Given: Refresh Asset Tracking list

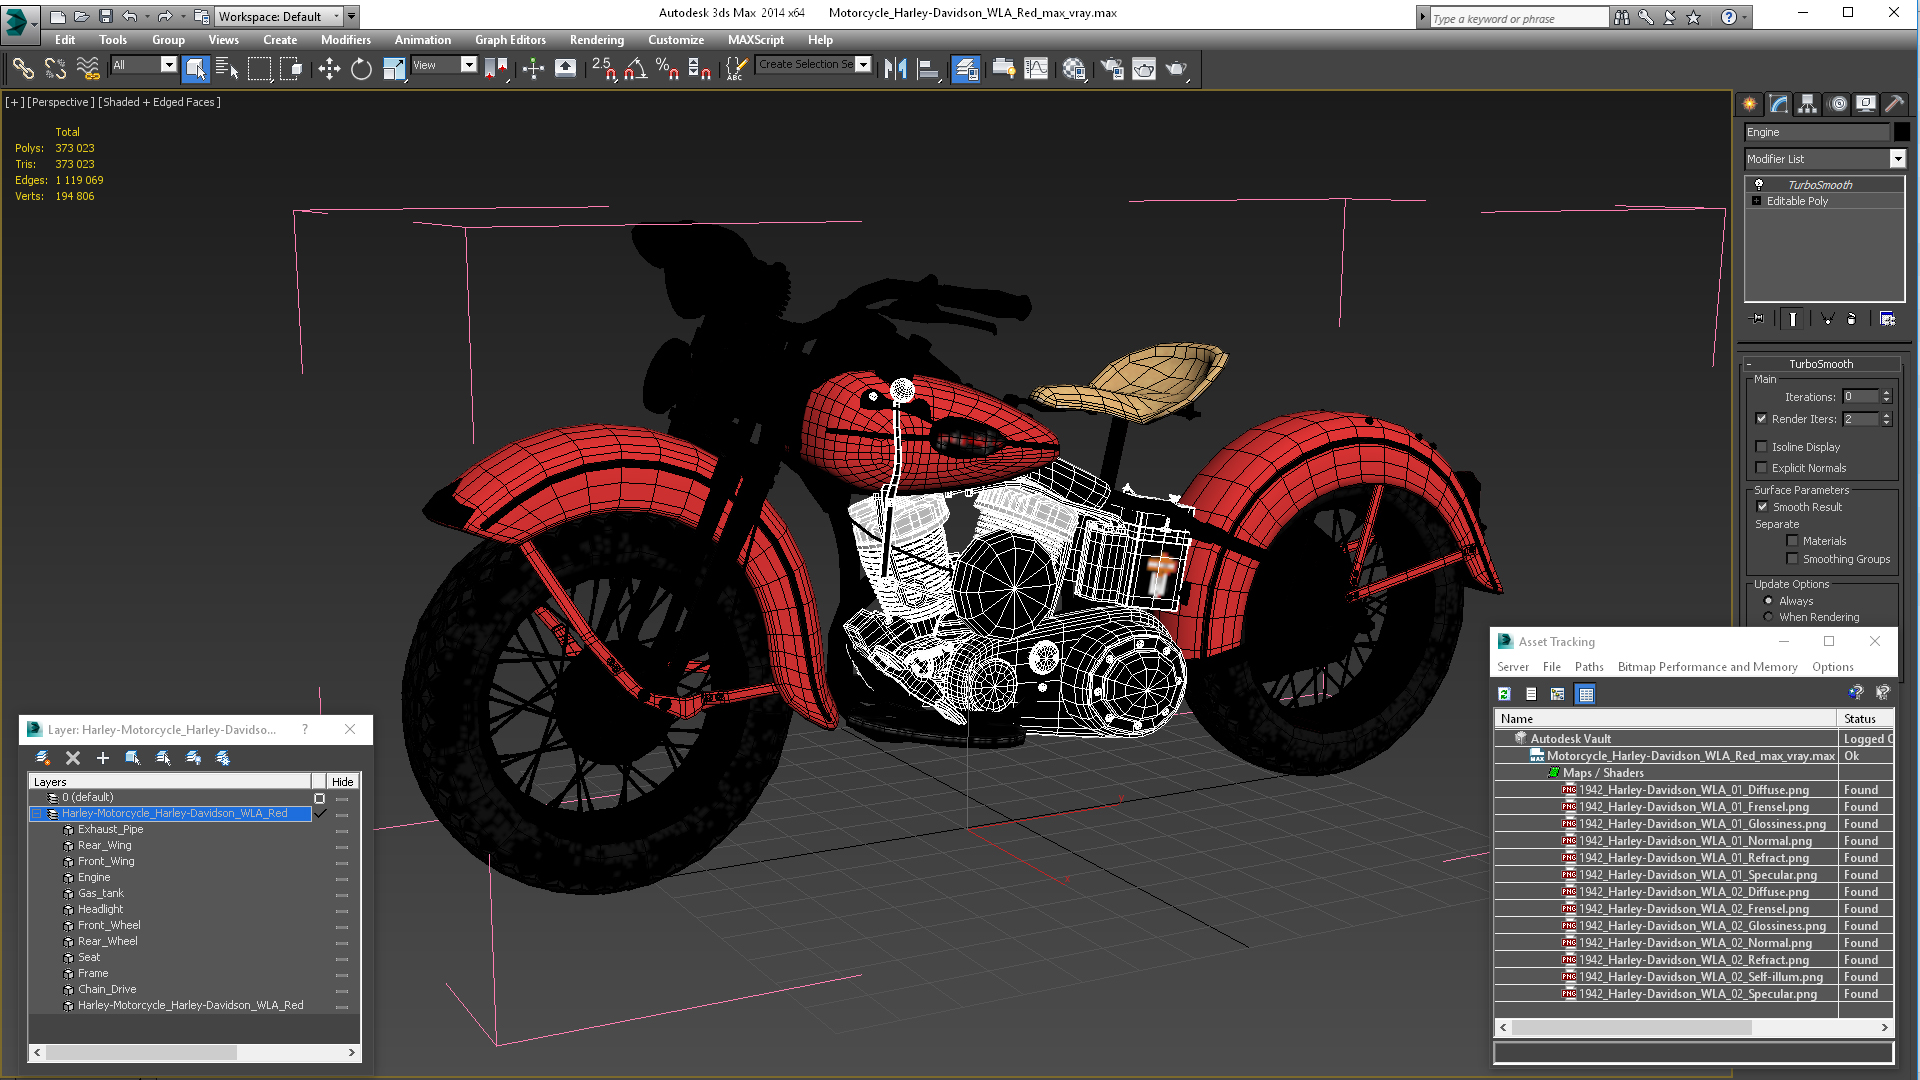Looking at the screenshot, I should (1504, 694).
